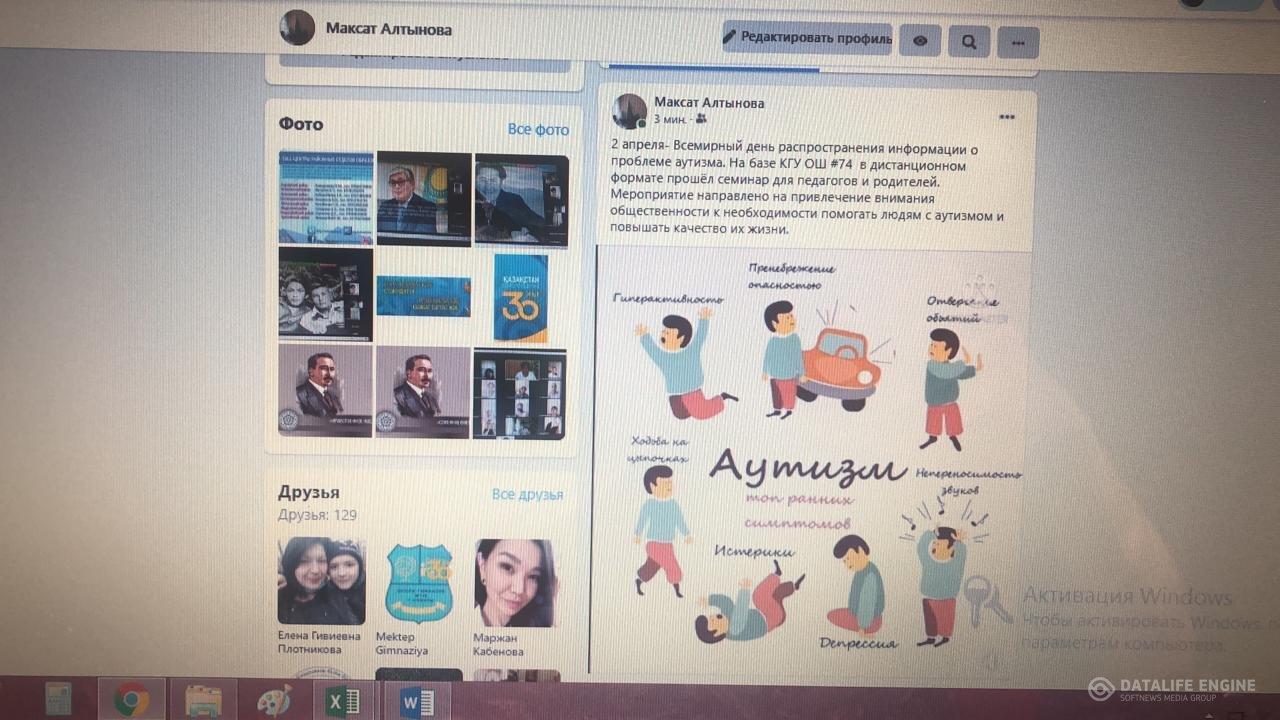Viewport: 1280px width, 720px height.
Task: Click the name Mektep Gimnaziya
Action: [x=402, y=644]
